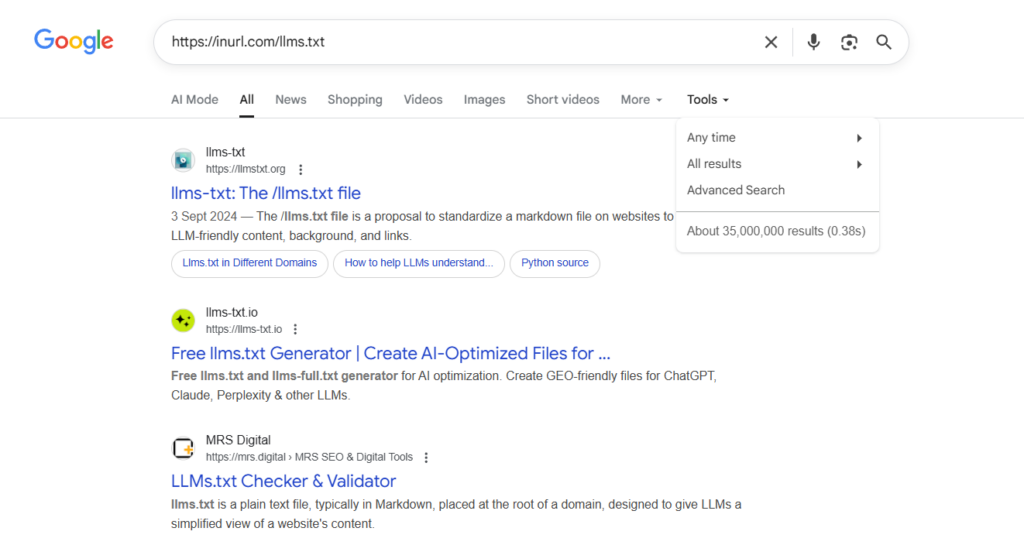Click the magnifying glass search button
Viewport: 1024px width, 545px height.
pos(884,42)
